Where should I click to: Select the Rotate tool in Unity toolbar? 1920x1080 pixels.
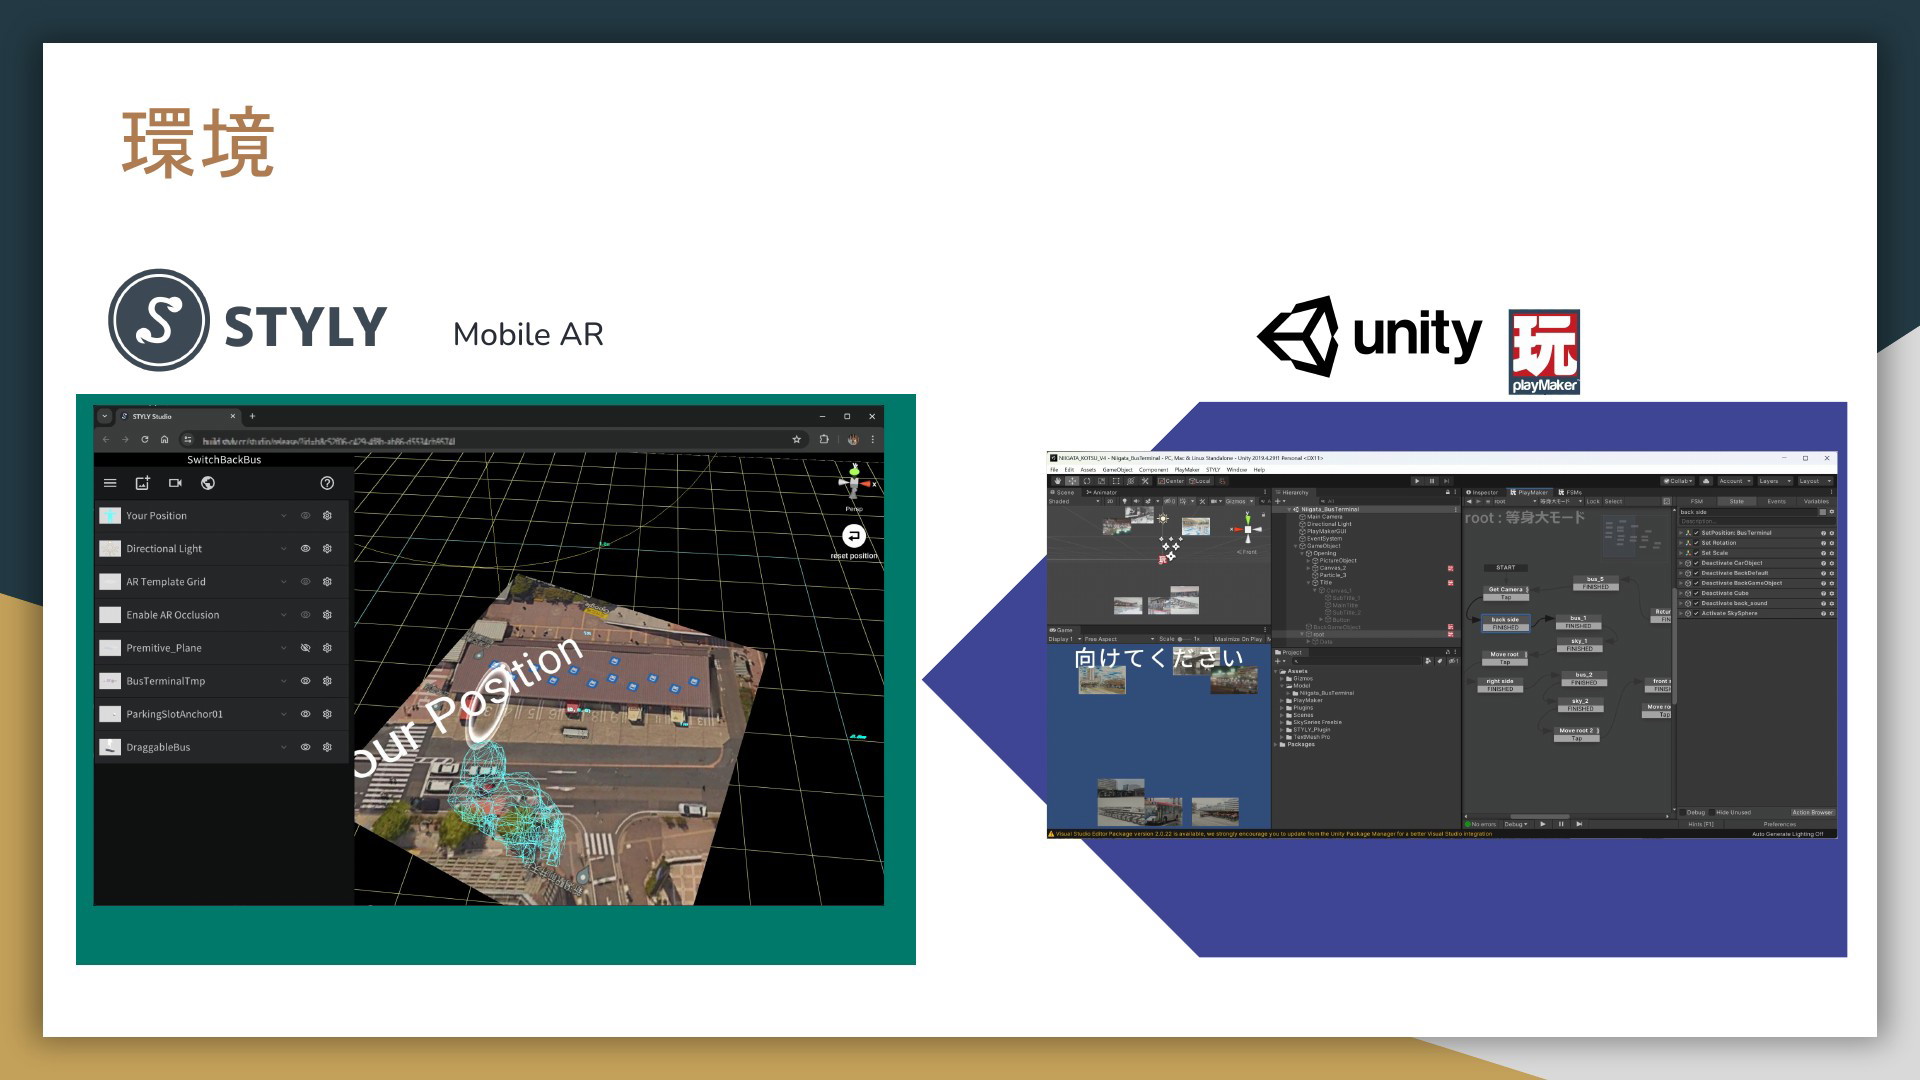[x=1087, y=481]
